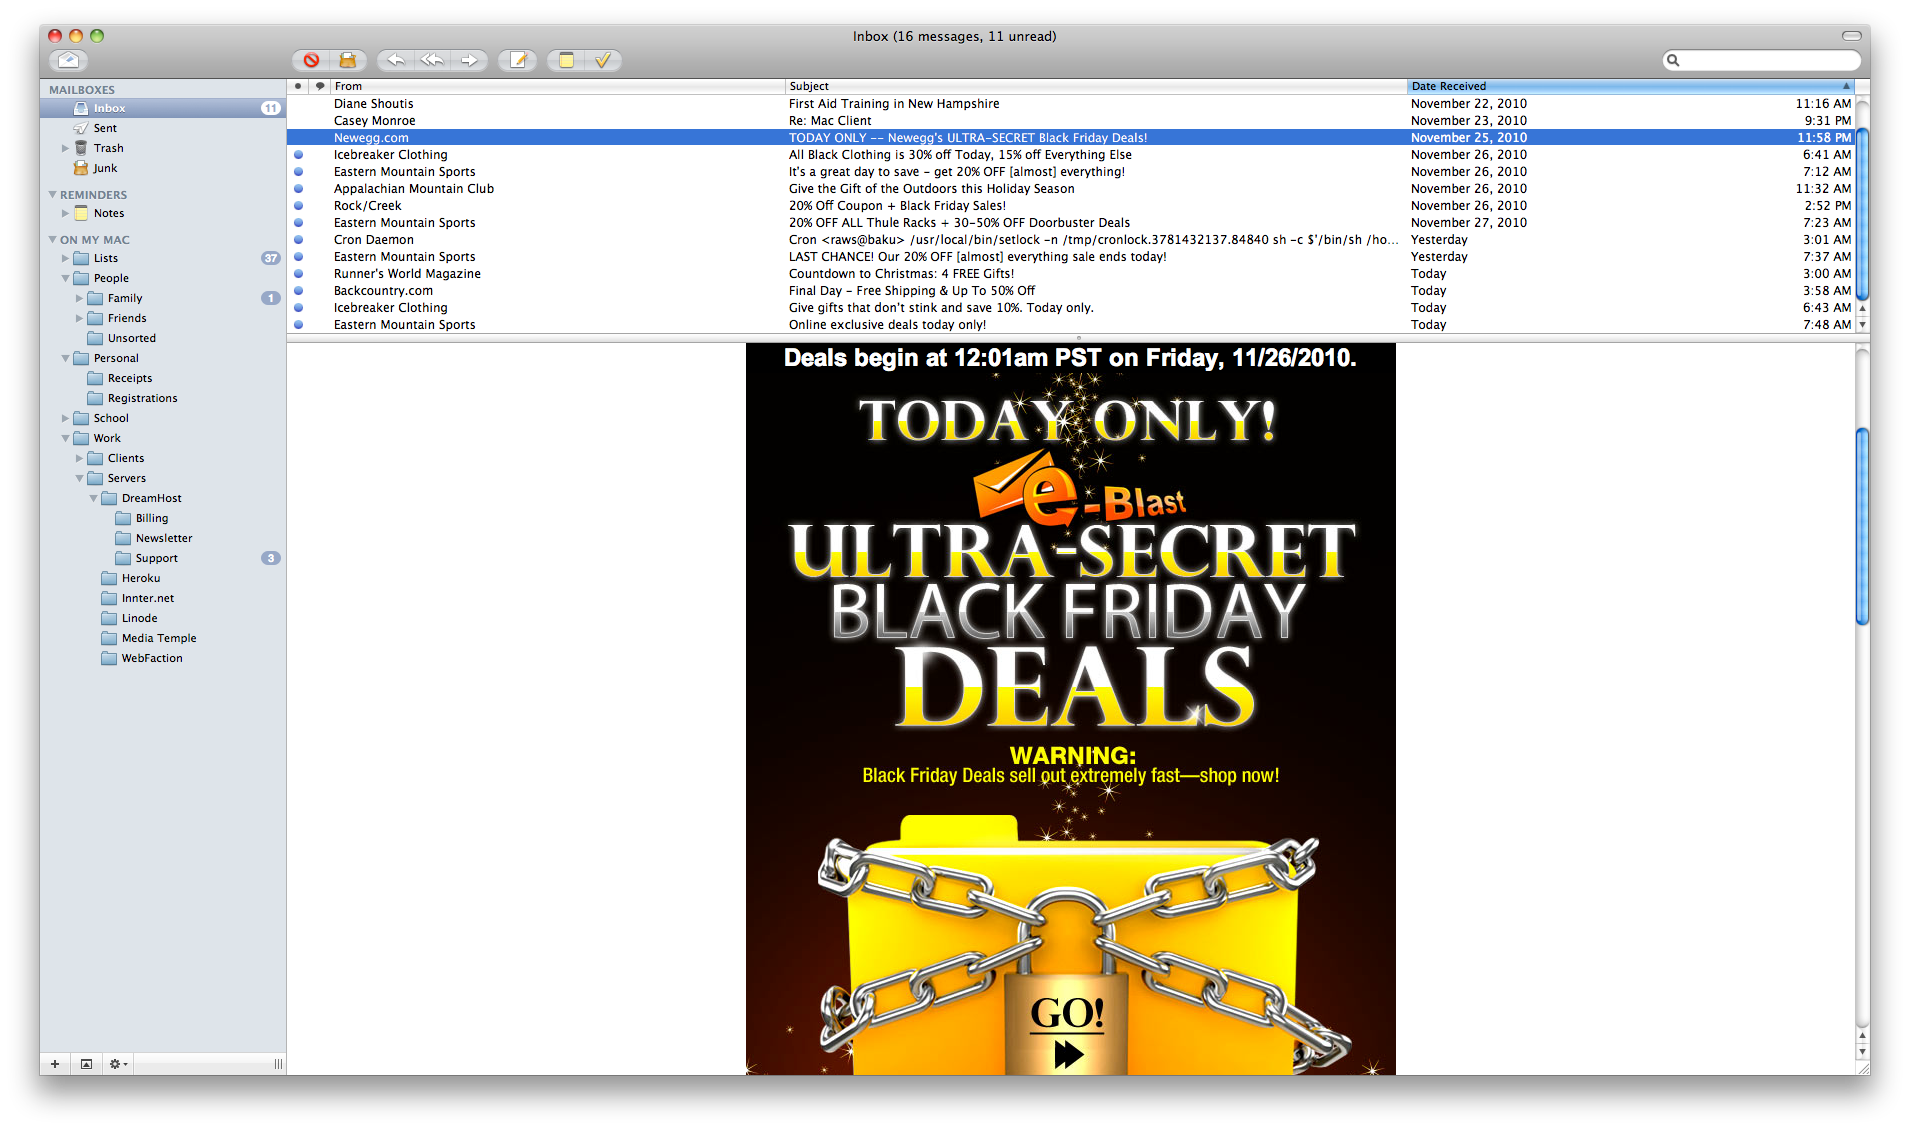Click the down arrow of the message list scrollbar

[x=1862, y=325]
